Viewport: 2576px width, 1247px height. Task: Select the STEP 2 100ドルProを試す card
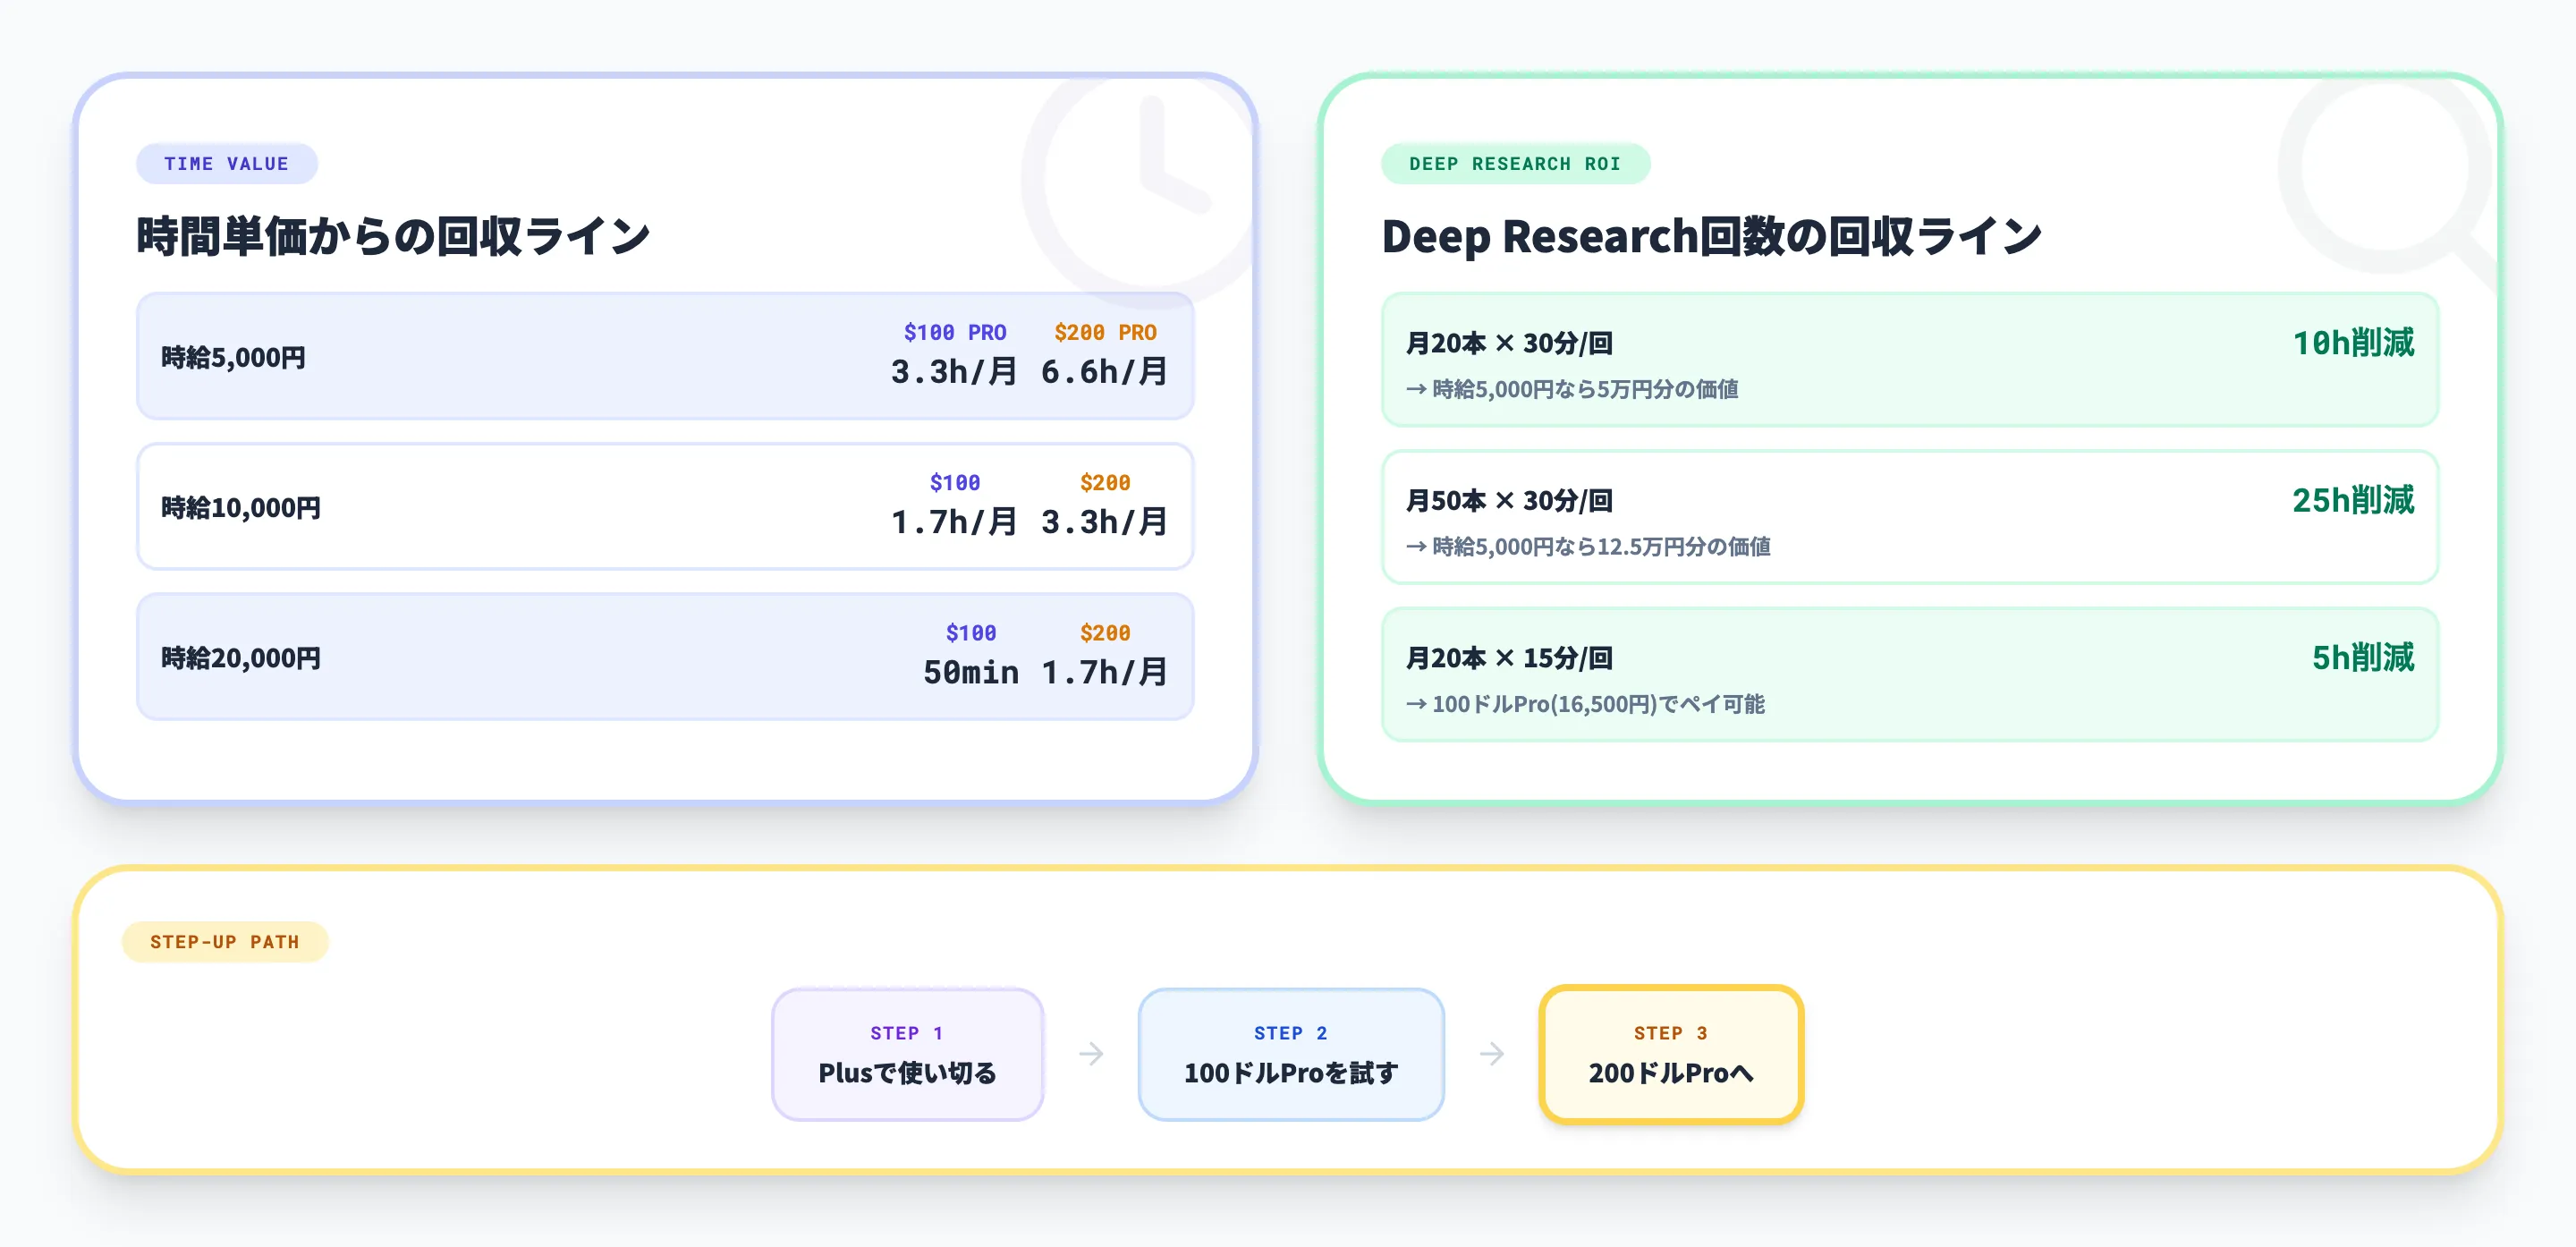click(x=1291, y=1054)
